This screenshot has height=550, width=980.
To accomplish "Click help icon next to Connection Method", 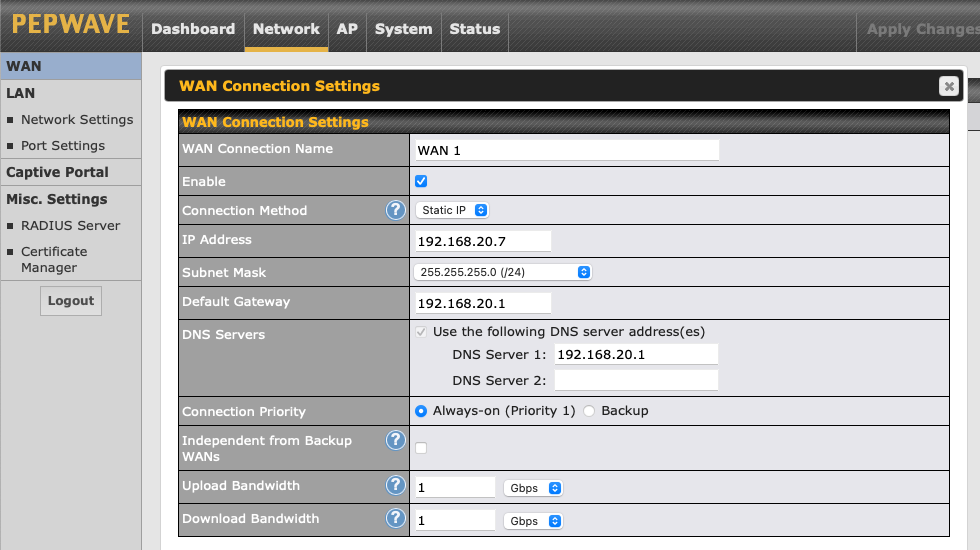I will click(x=395, y=210).
